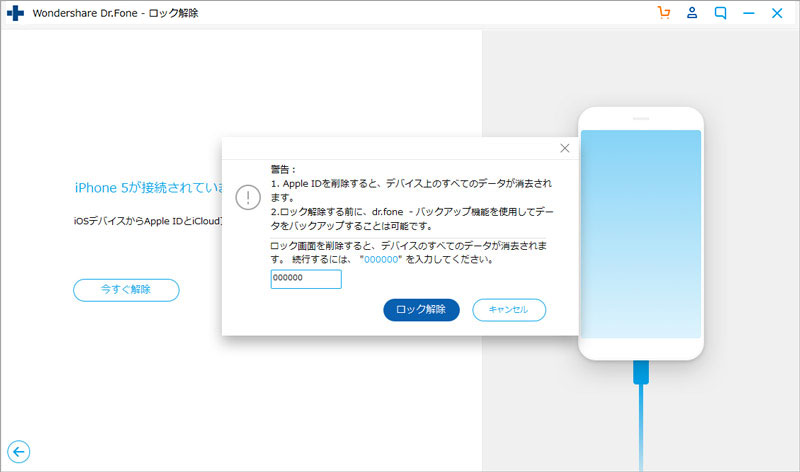Close the warning dialog with X

pyautogui.click(x=565, y=148)
